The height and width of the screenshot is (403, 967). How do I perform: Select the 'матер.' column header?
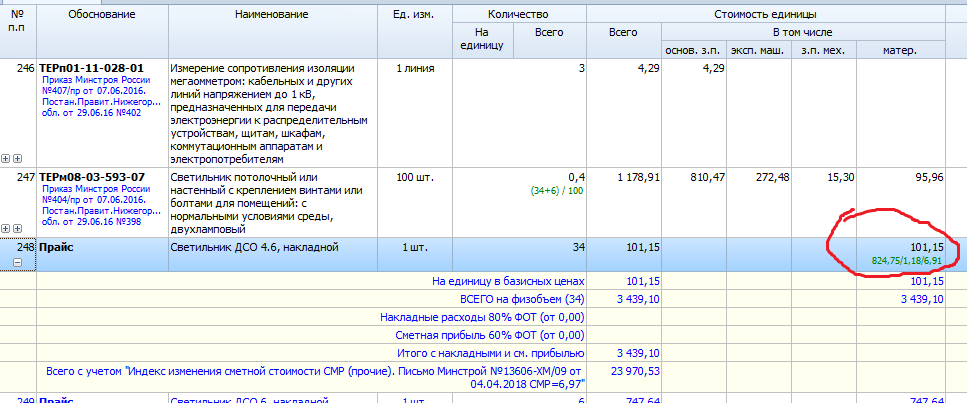coord(900,51)
